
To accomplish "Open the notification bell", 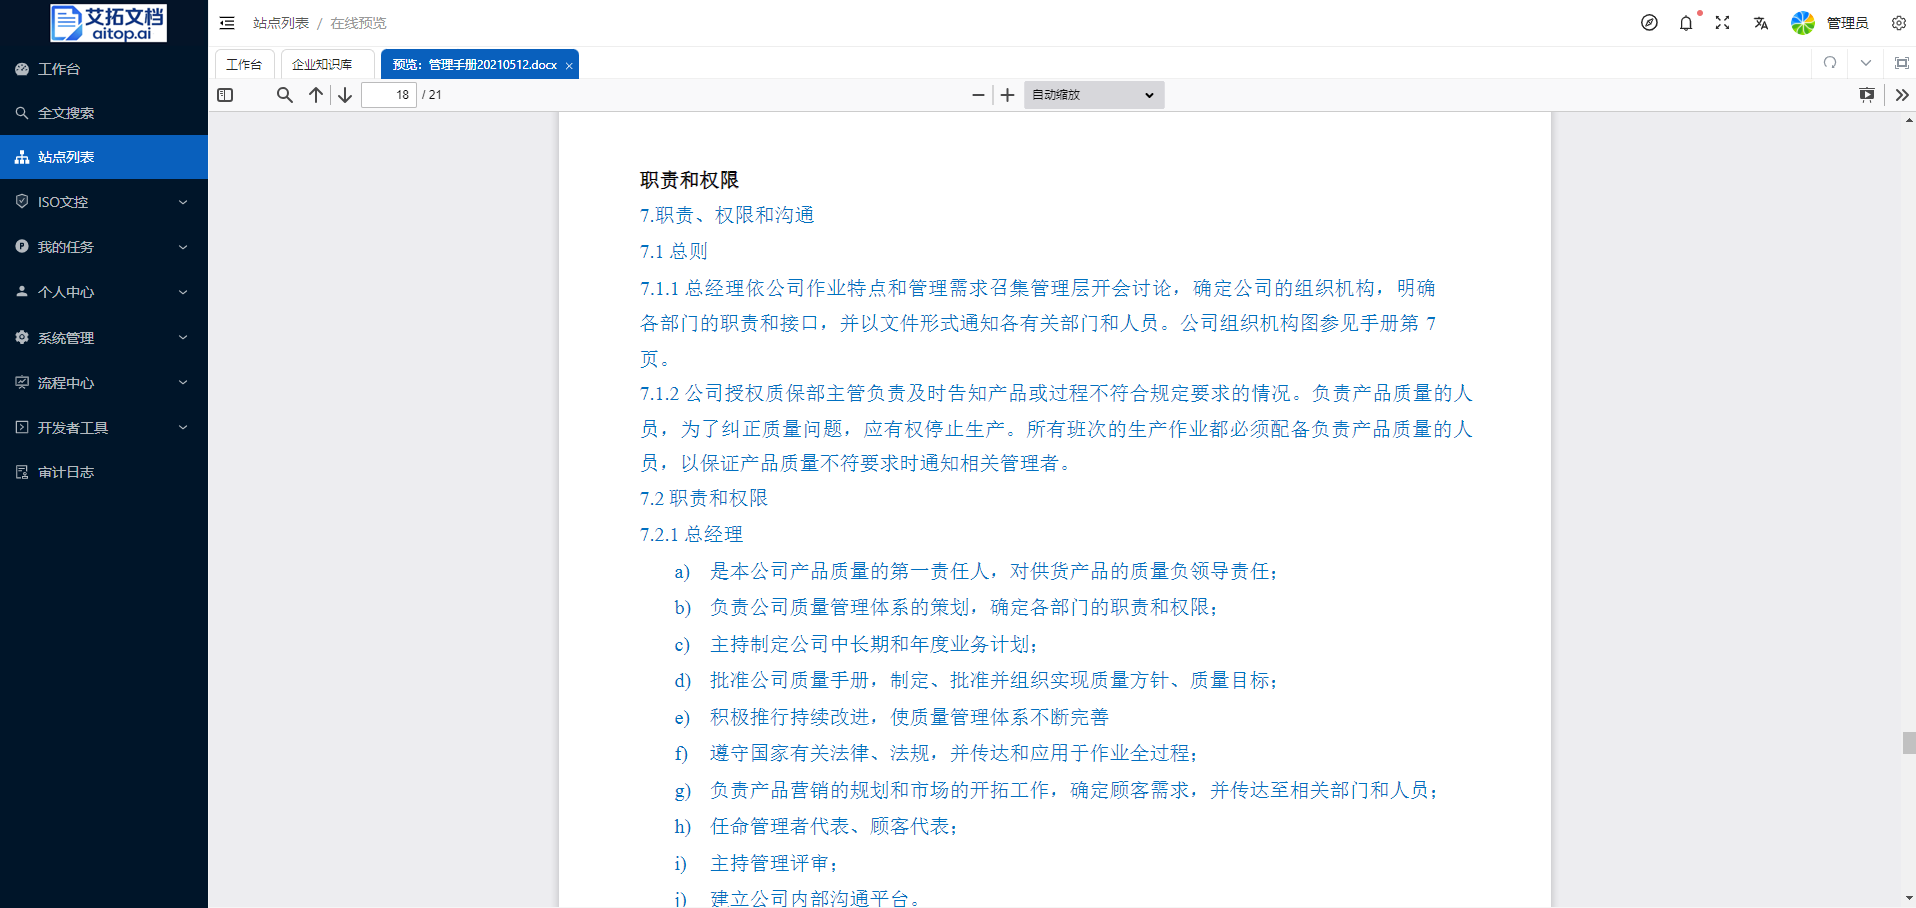I will tap(1686, 23).
